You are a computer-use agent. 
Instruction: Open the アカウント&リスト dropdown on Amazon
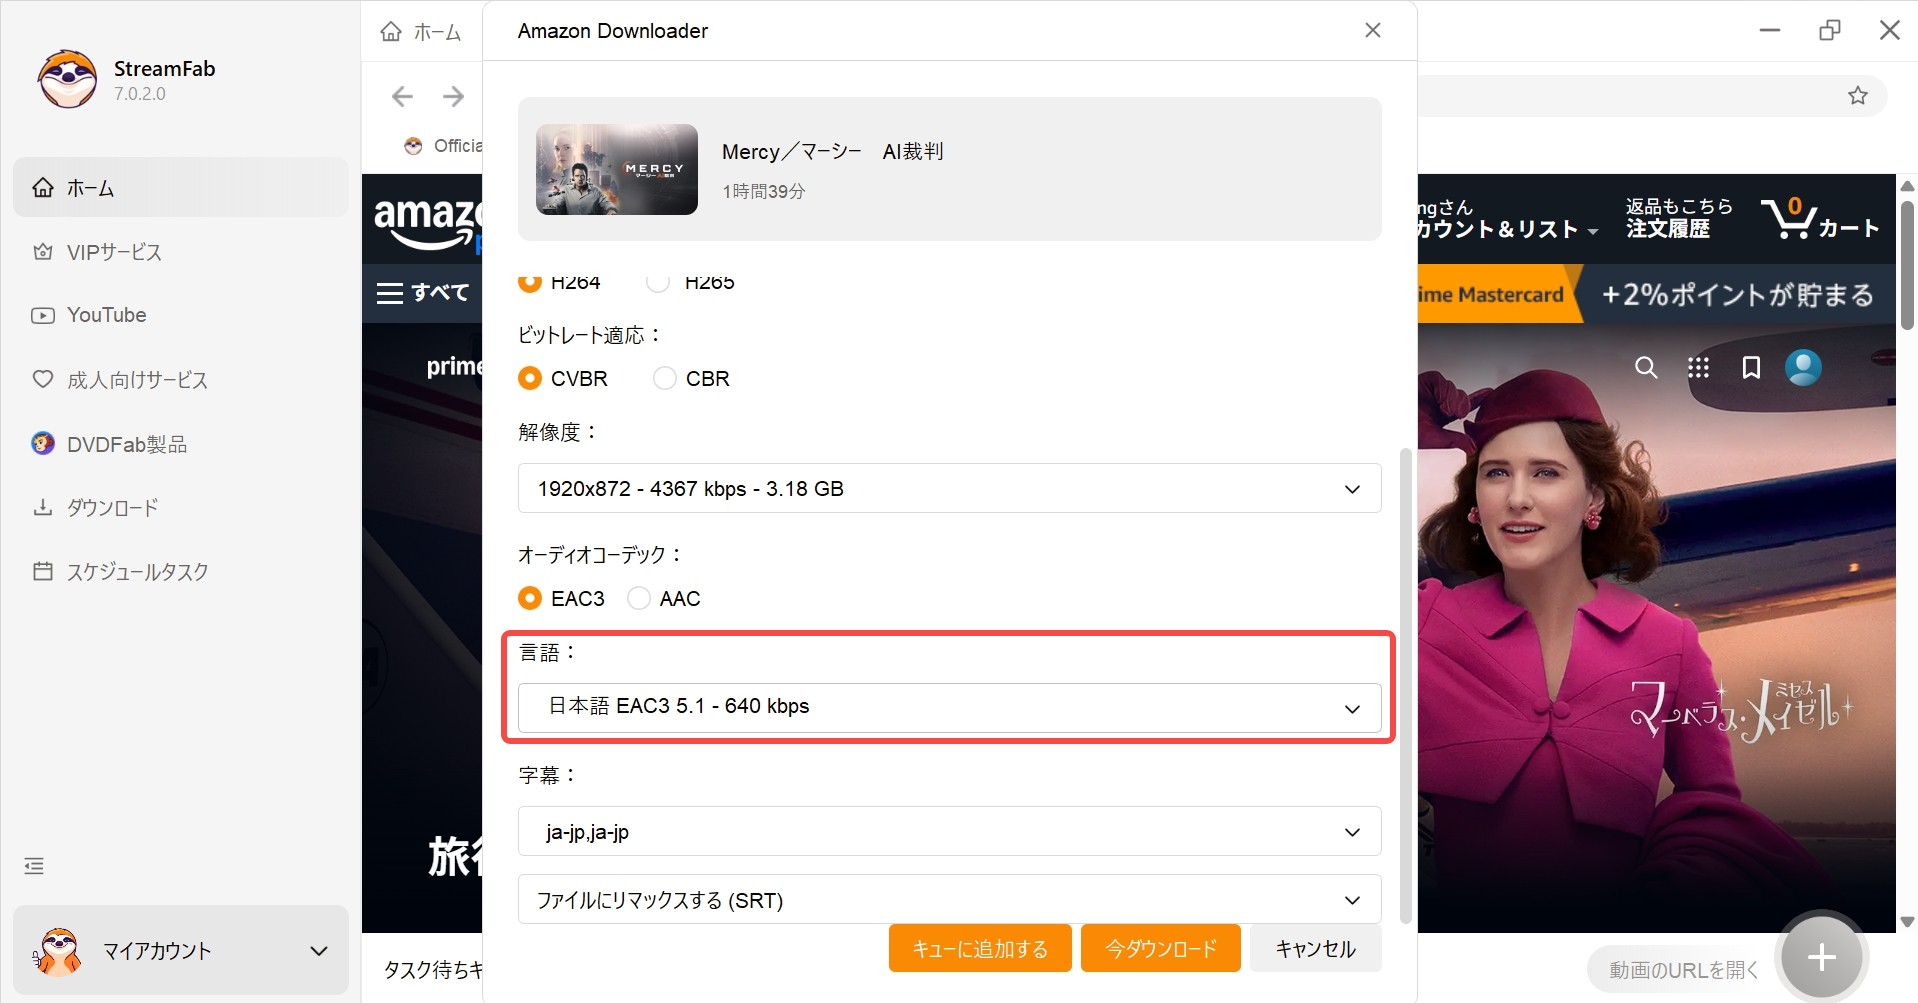(1507, 219)
